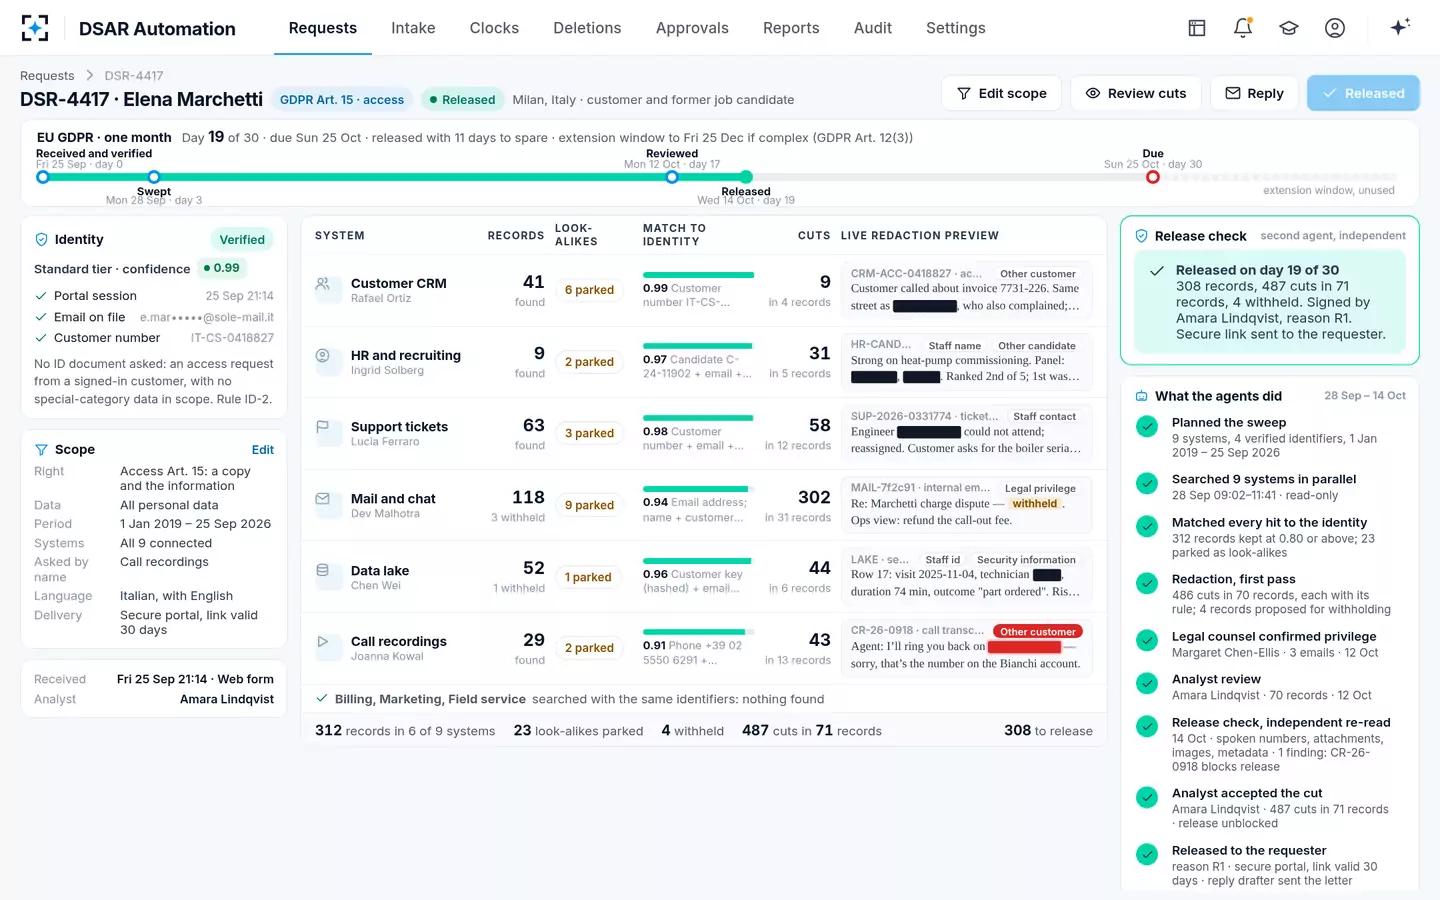Click the Mail and chat match confidence bar
This screenshot has height=900, width=1440.
(x=698, y=489)
